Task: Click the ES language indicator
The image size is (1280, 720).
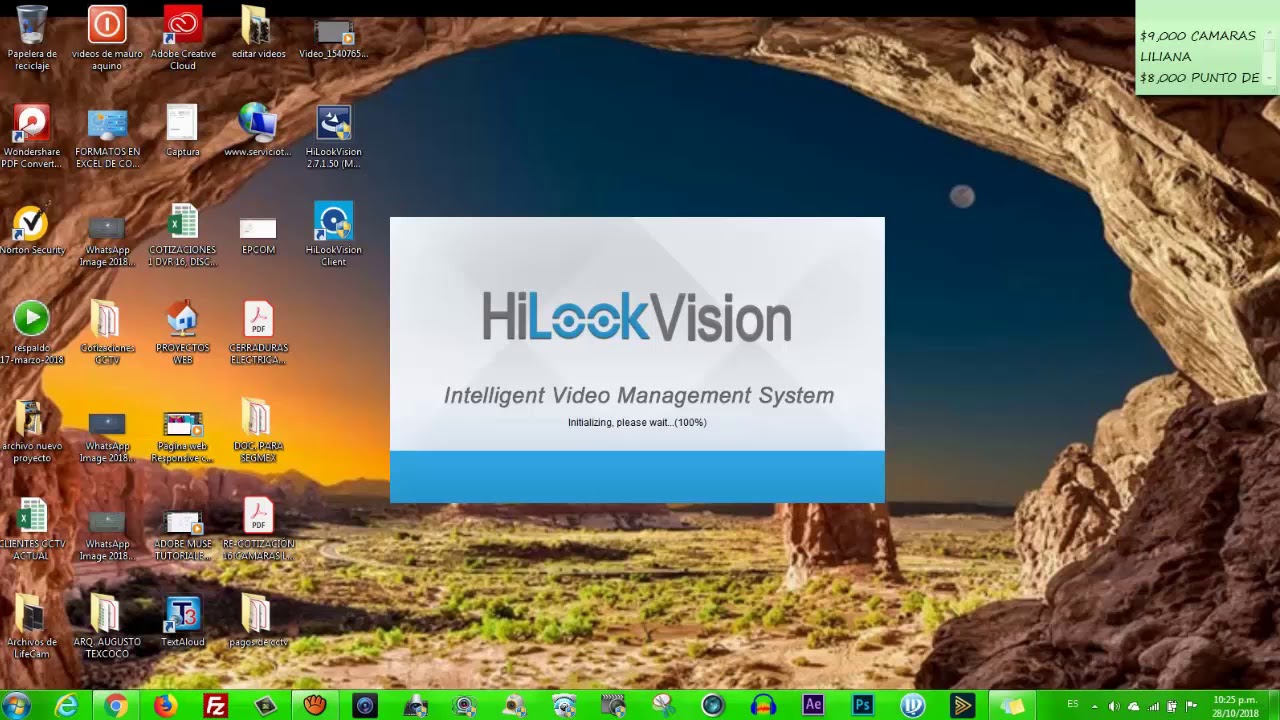Action: [1072, 705]
